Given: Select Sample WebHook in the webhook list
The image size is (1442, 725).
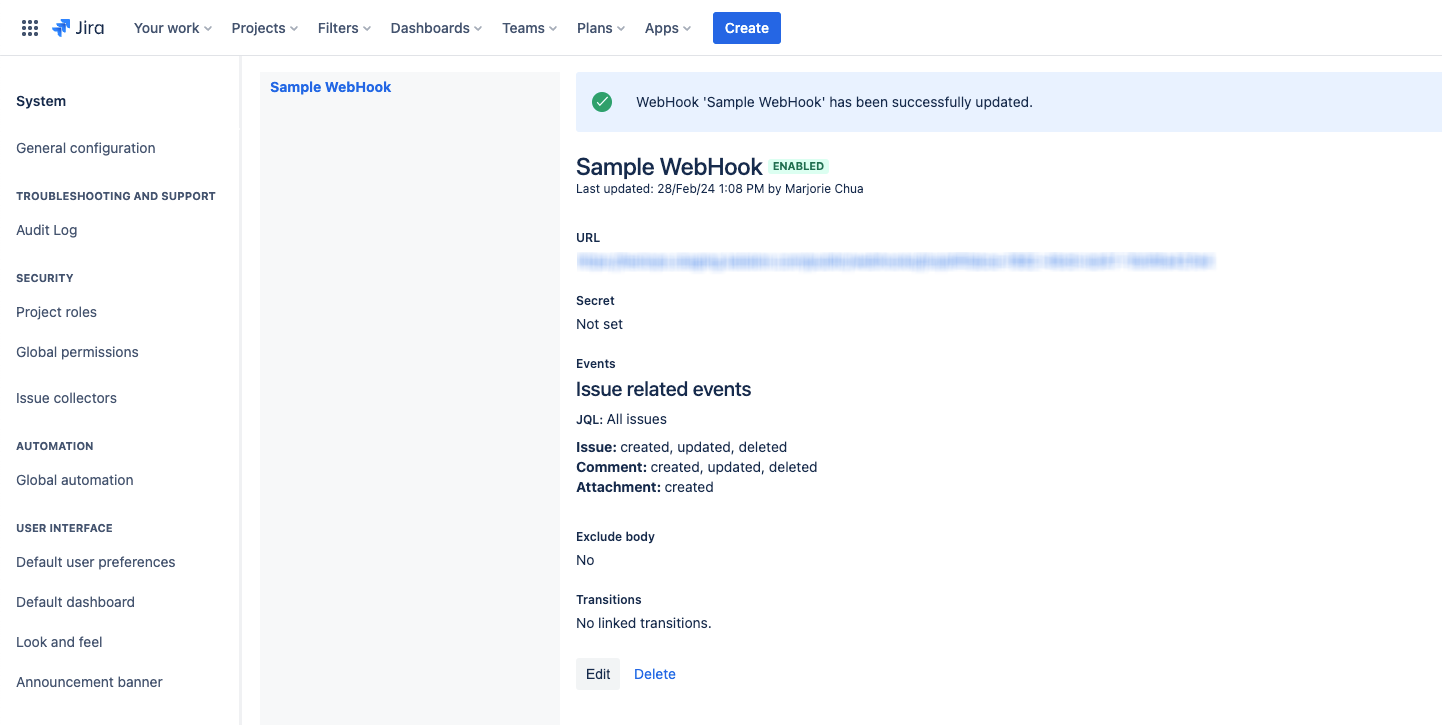Looking at the screenshot, I should (x=330, y=87).
